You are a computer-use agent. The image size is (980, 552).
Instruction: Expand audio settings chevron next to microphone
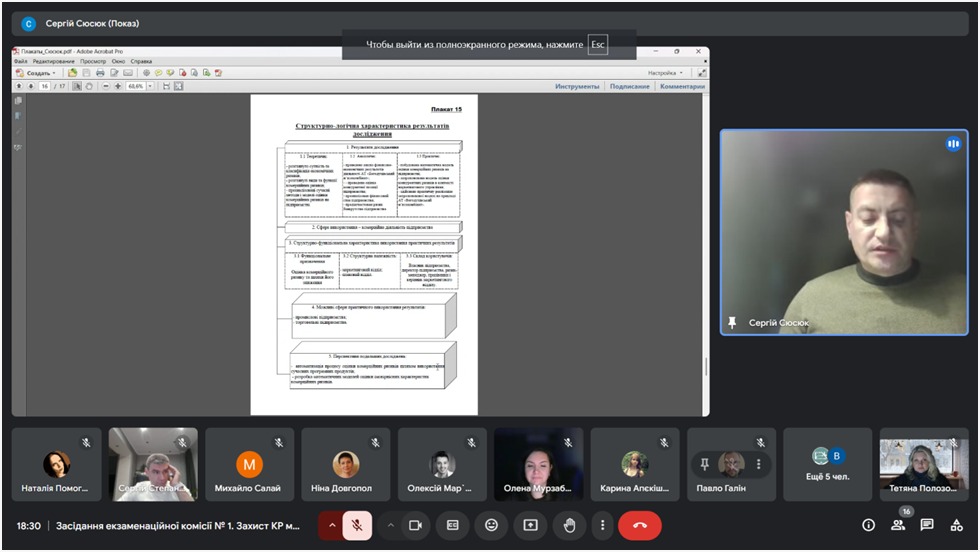[x=332, y=525]
